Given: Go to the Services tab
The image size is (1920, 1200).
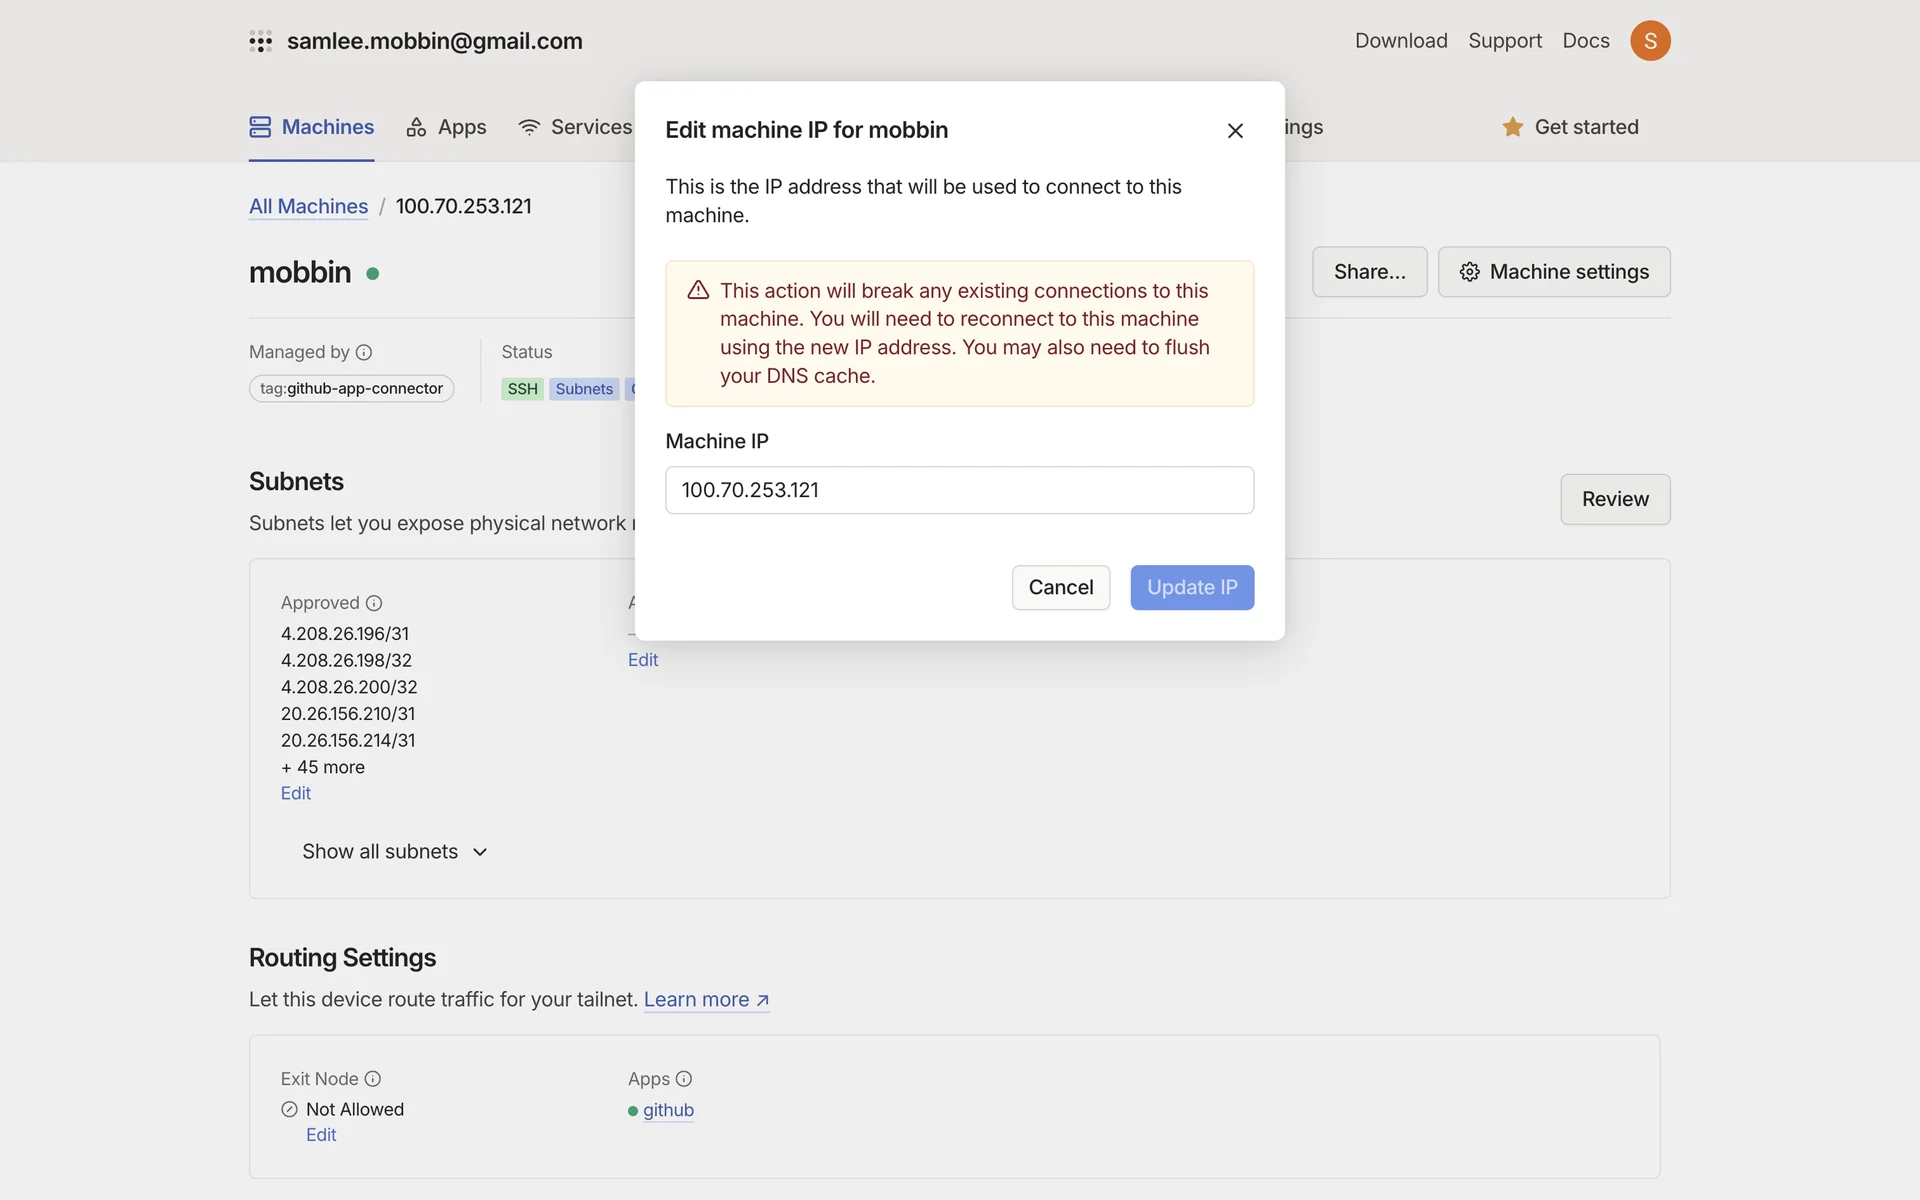Looking at the screenshot, I should 575,127.
